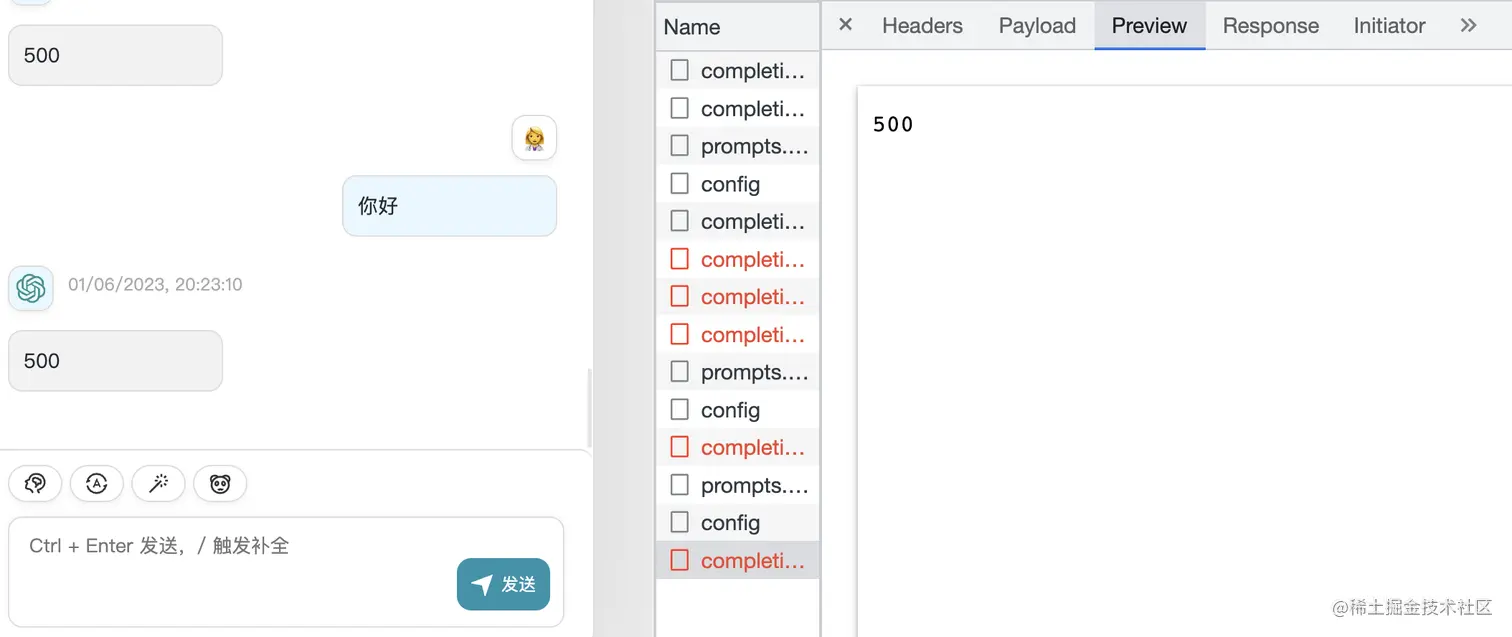Click the brain head icon button
The image size is (1512, 637).
(35, 484)
